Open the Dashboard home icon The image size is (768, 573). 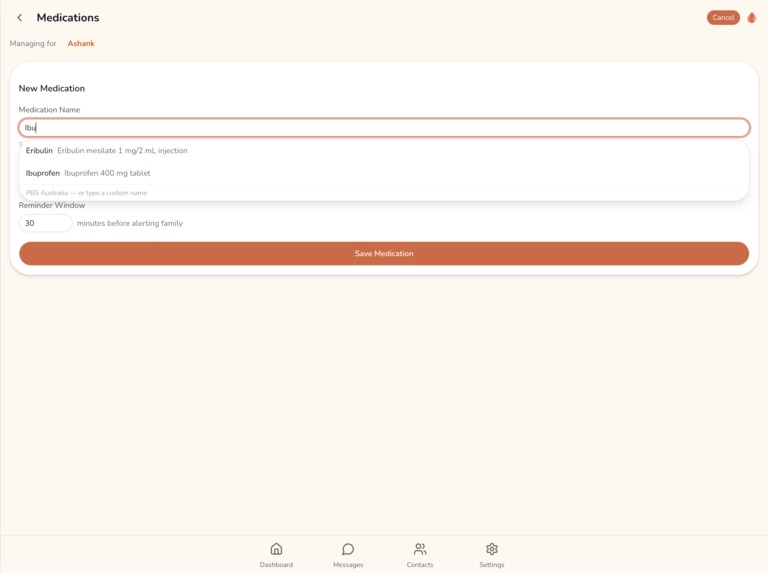click(276, 549)
